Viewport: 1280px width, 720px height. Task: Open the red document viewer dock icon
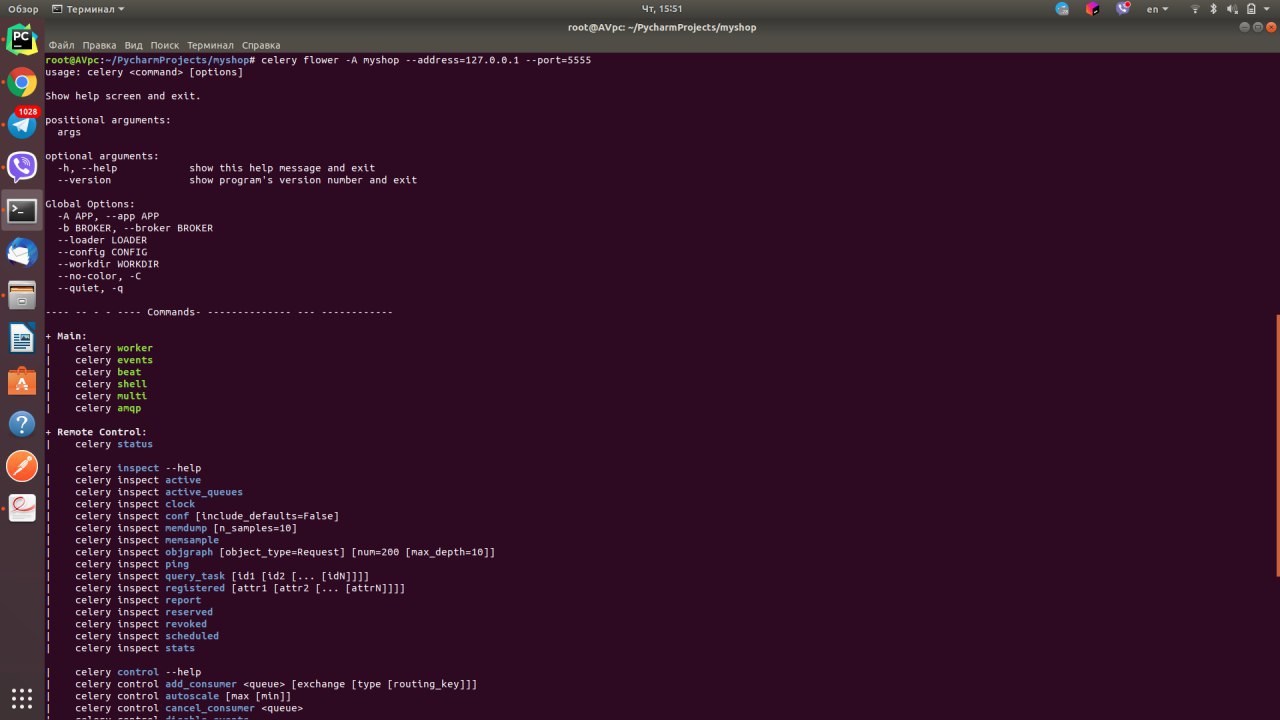click(x=22, y=508)
